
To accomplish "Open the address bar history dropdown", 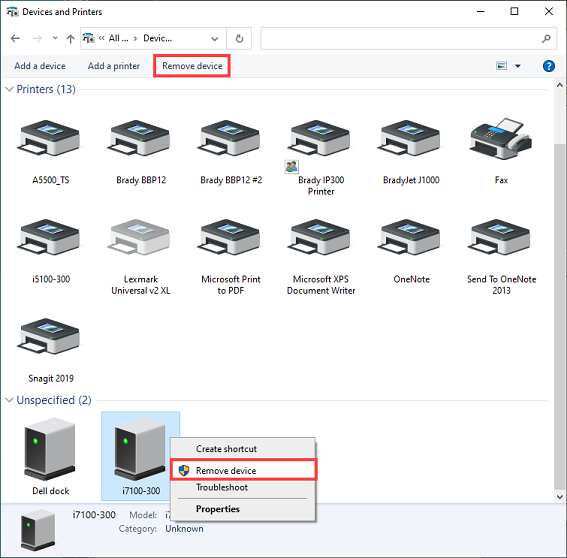I will click(215, 39).
